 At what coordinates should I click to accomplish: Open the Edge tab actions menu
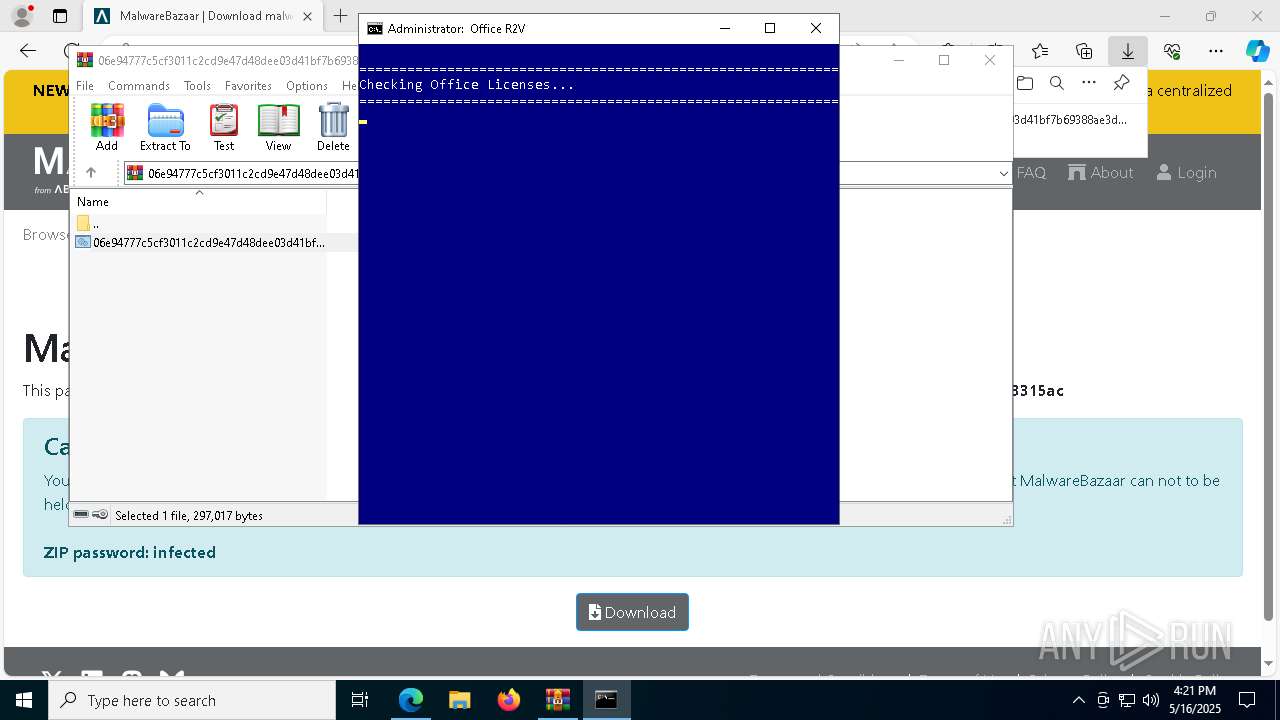[60, 16]
